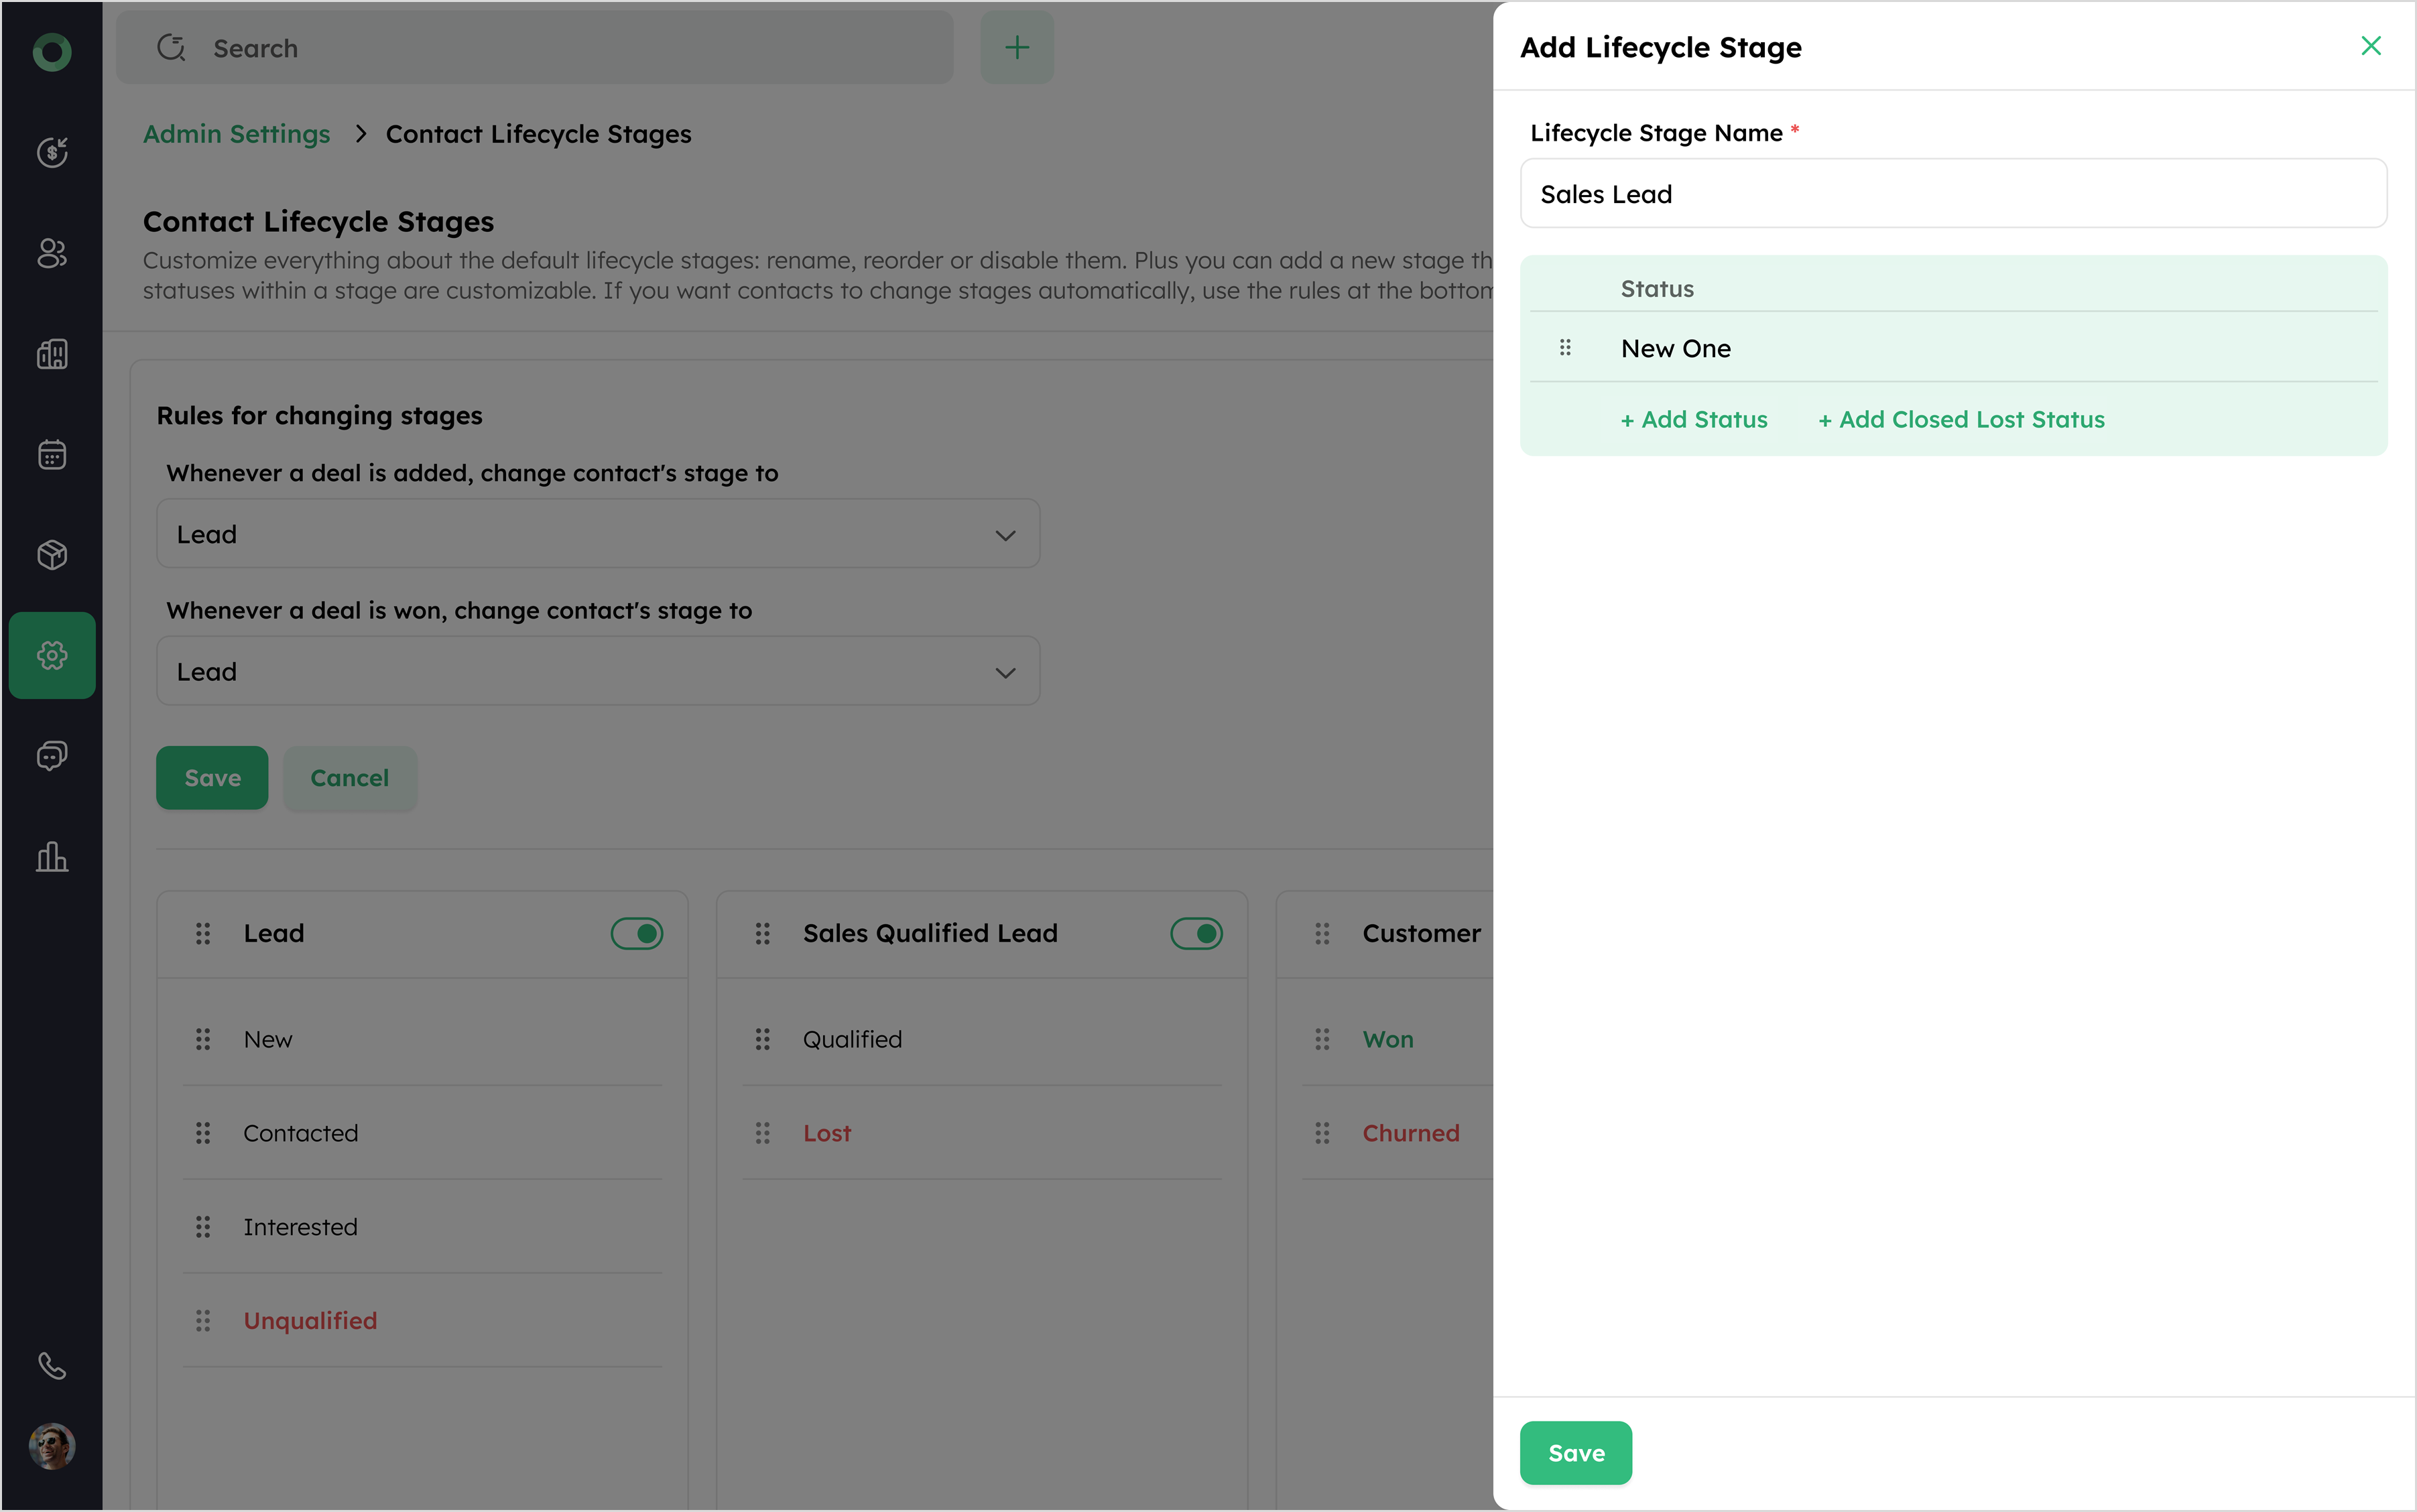The height and width of the screenshot is (1512, 2417).
Task: Disable the Sales Qualified Lead stage toggle
Action: [1196, 933]
